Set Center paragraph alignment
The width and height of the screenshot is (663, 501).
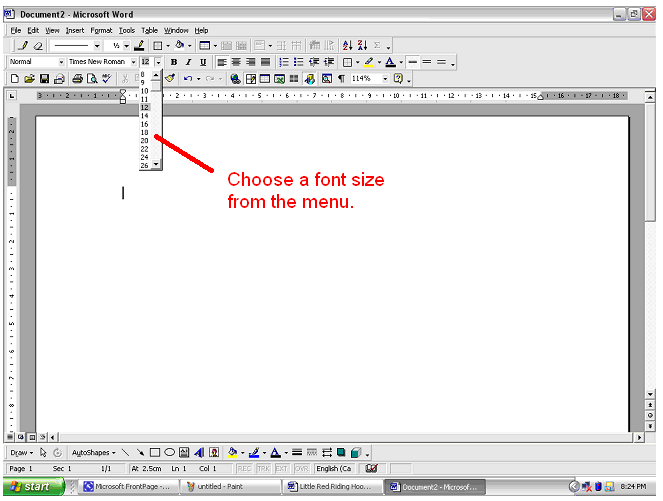point(236,62)
